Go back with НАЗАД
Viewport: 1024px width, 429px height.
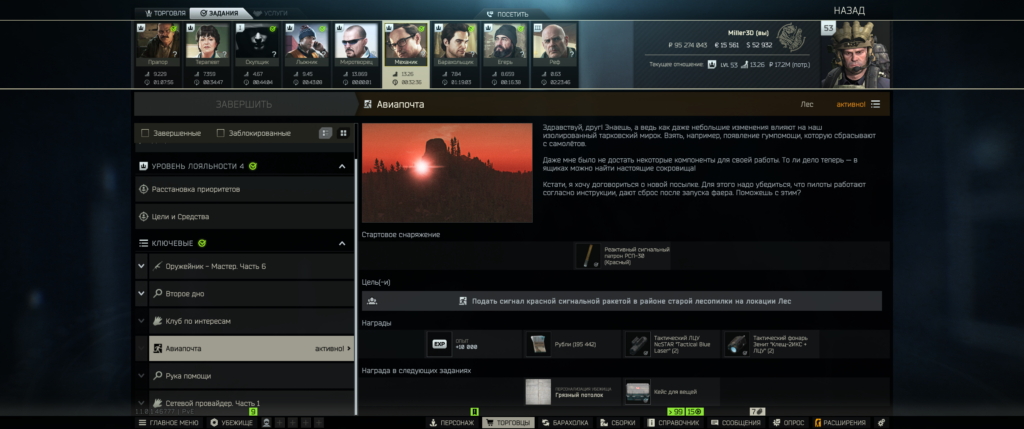click(849, 10)
